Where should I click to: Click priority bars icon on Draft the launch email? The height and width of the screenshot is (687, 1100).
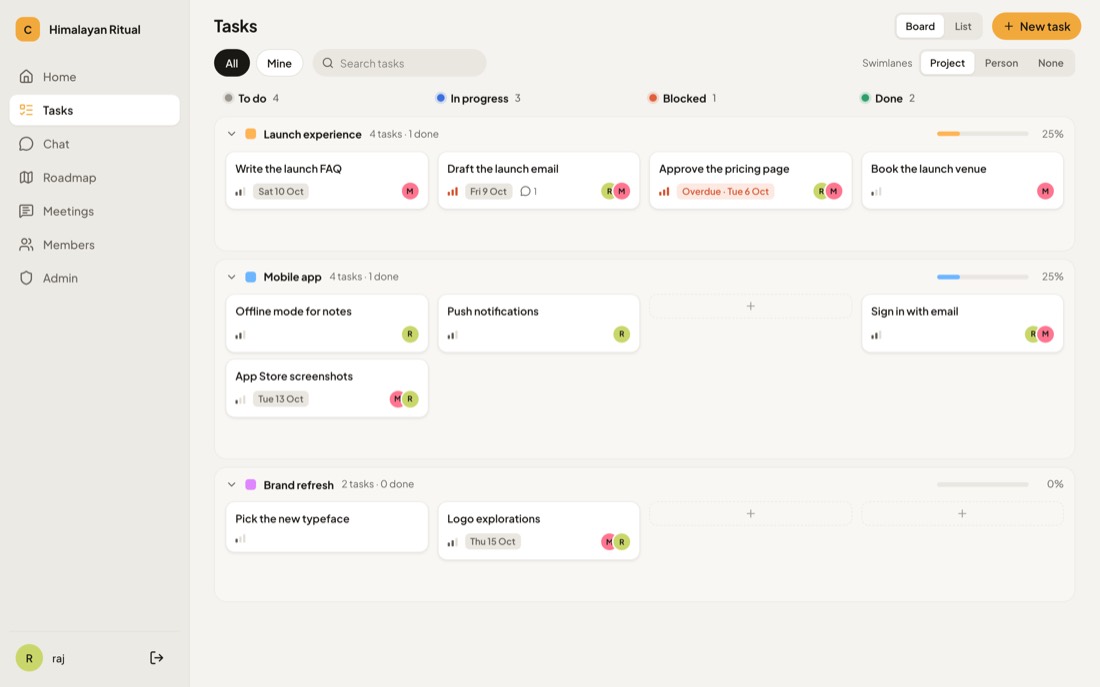click(x=452, y=191)
